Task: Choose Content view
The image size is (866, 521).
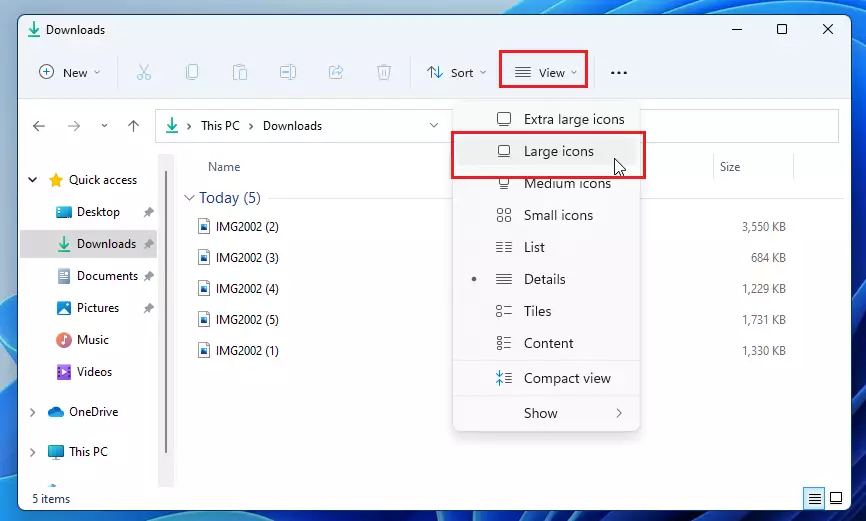Action: click(x=546, y=344)
